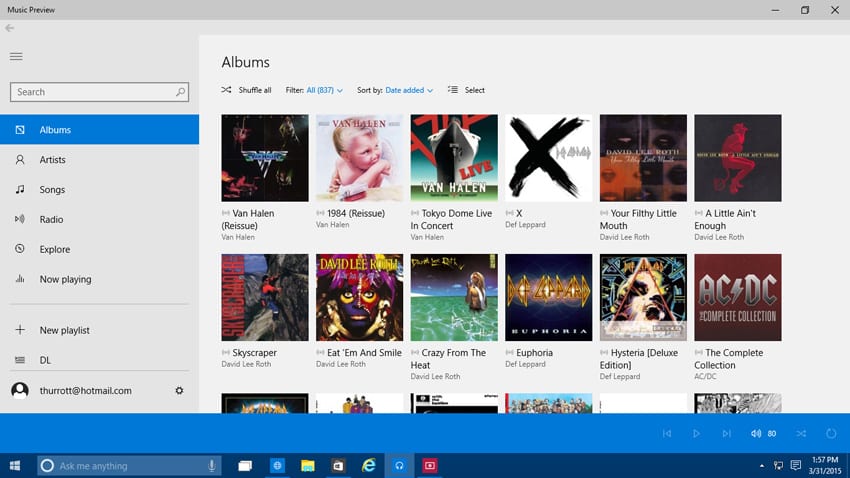The height and width of the screenshot is (478, 850).
Task: Click the volume speaker icon
Action: 756,433
